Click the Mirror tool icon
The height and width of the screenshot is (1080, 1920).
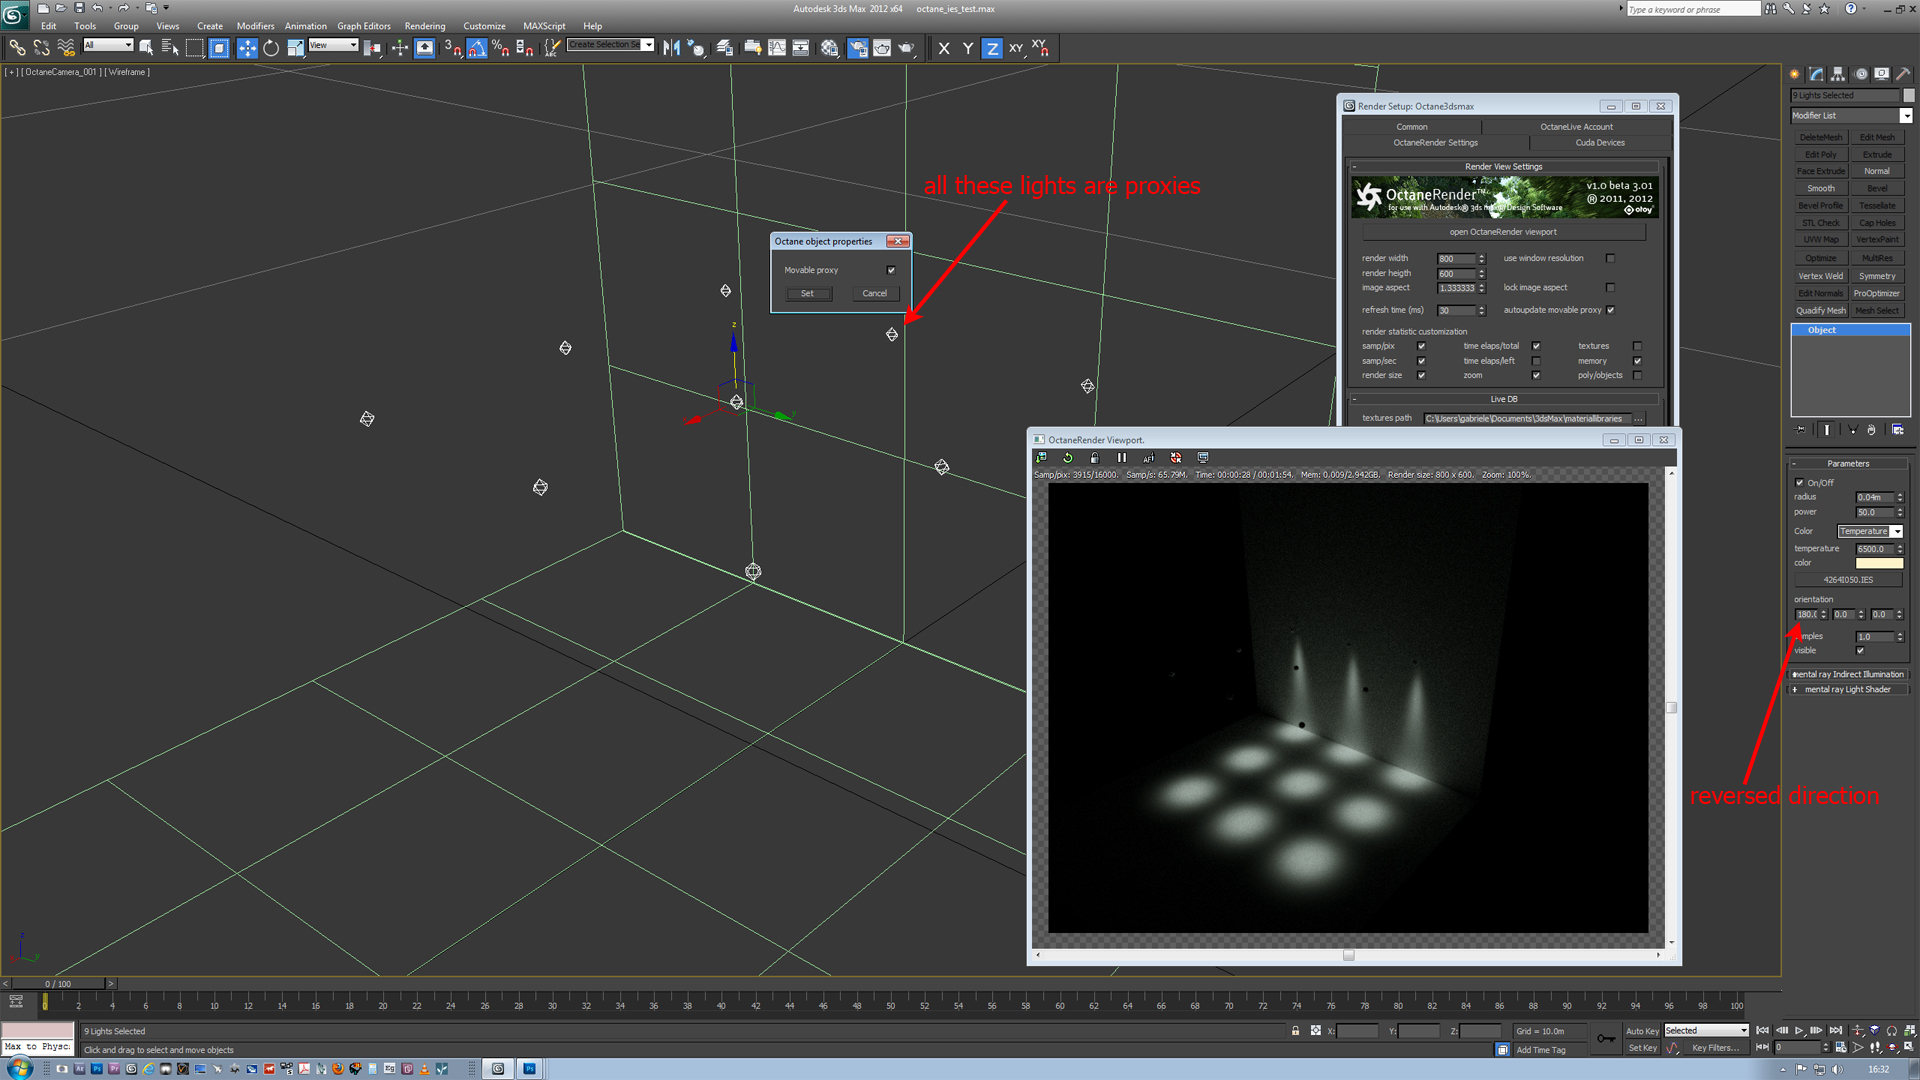(x=671, y=48)
